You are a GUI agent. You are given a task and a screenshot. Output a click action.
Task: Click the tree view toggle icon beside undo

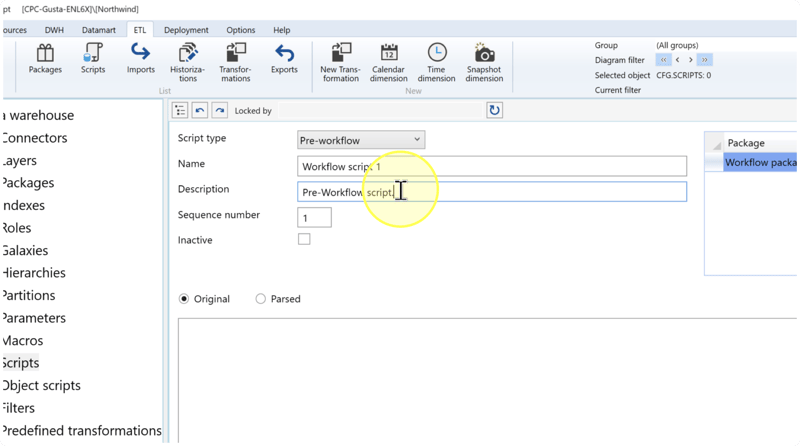[180, 110]
